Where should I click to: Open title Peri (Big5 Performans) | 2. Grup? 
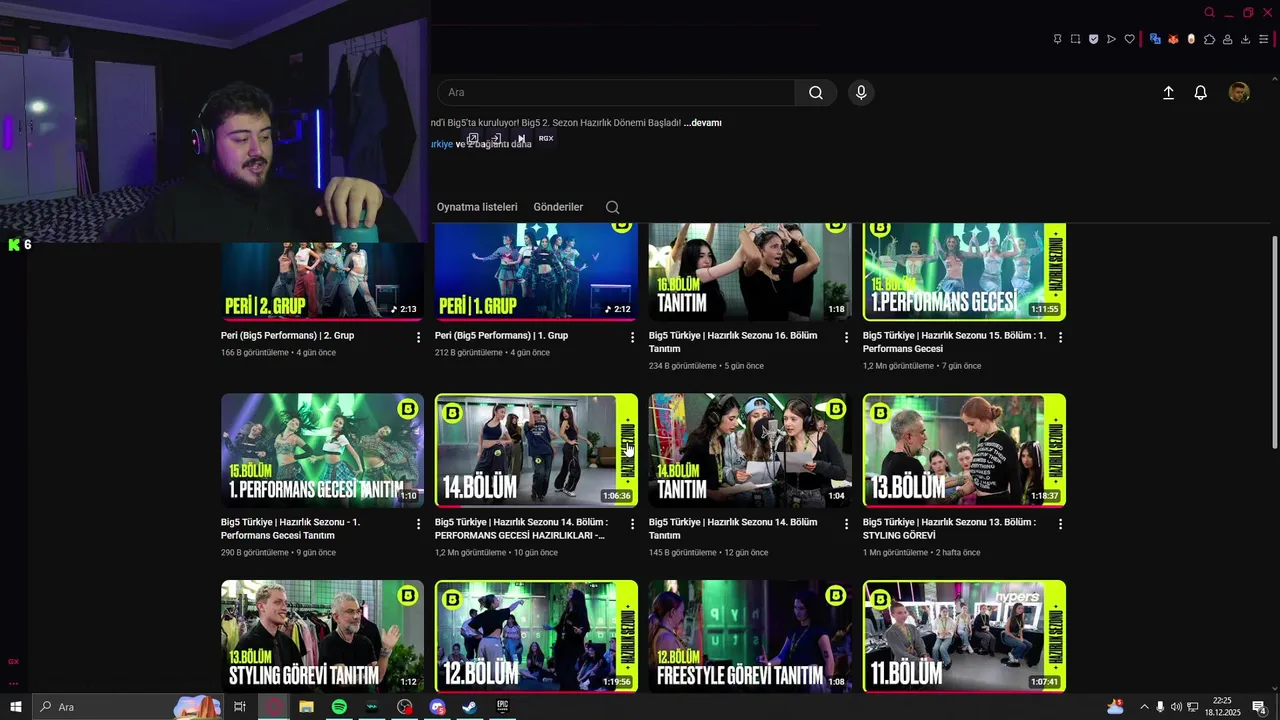tap(287, 336)
